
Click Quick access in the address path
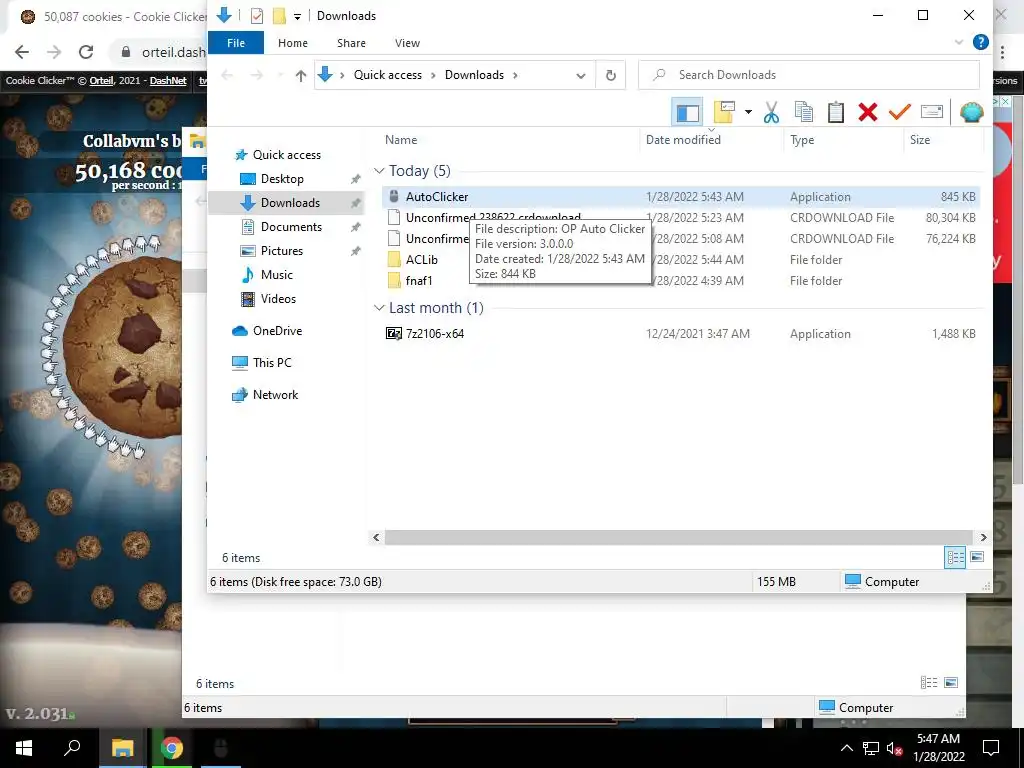tap(387, 75)
